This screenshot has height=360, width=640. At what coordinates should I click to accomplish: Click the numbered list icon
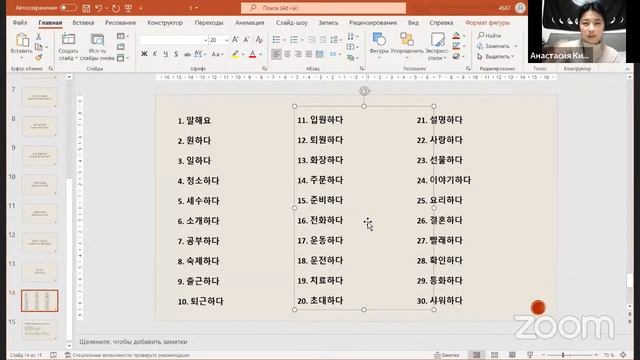pyautogui.click(x=294, y=40)
